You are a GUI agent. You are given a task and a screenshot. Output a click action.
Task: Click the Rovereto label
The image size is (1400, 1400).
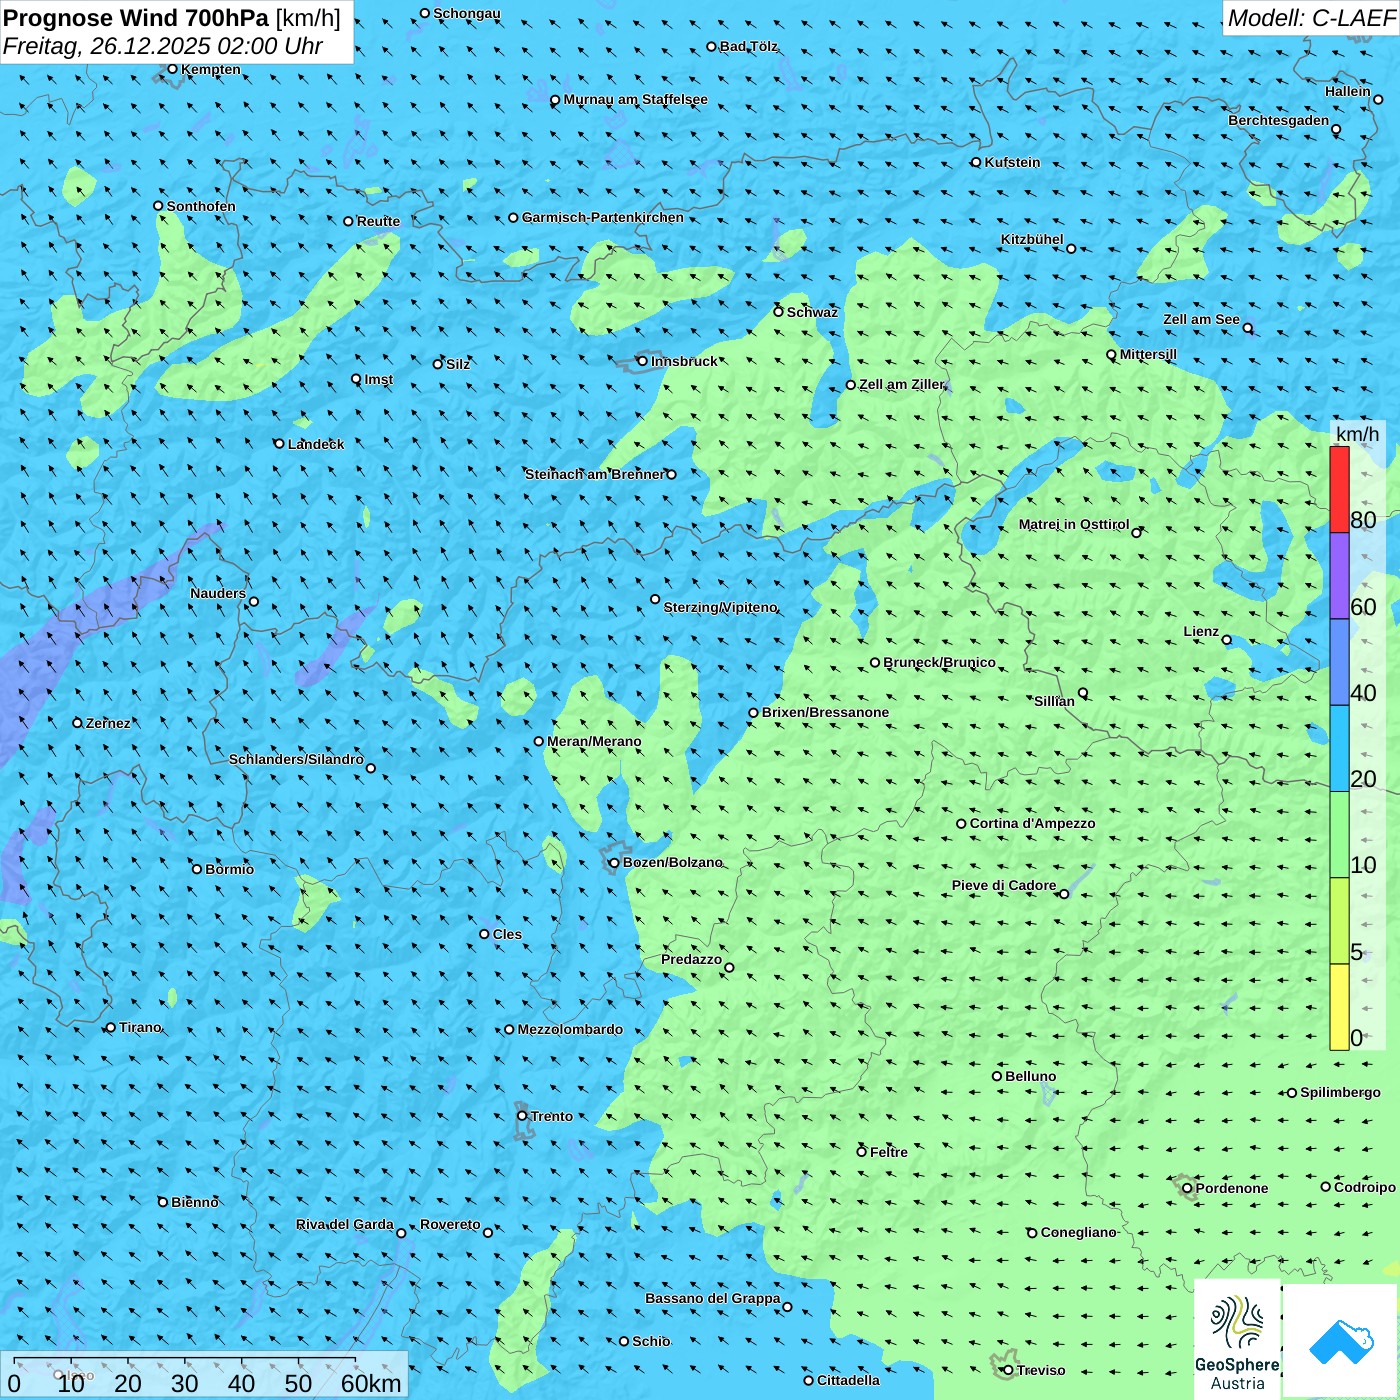pos(451,1224)
